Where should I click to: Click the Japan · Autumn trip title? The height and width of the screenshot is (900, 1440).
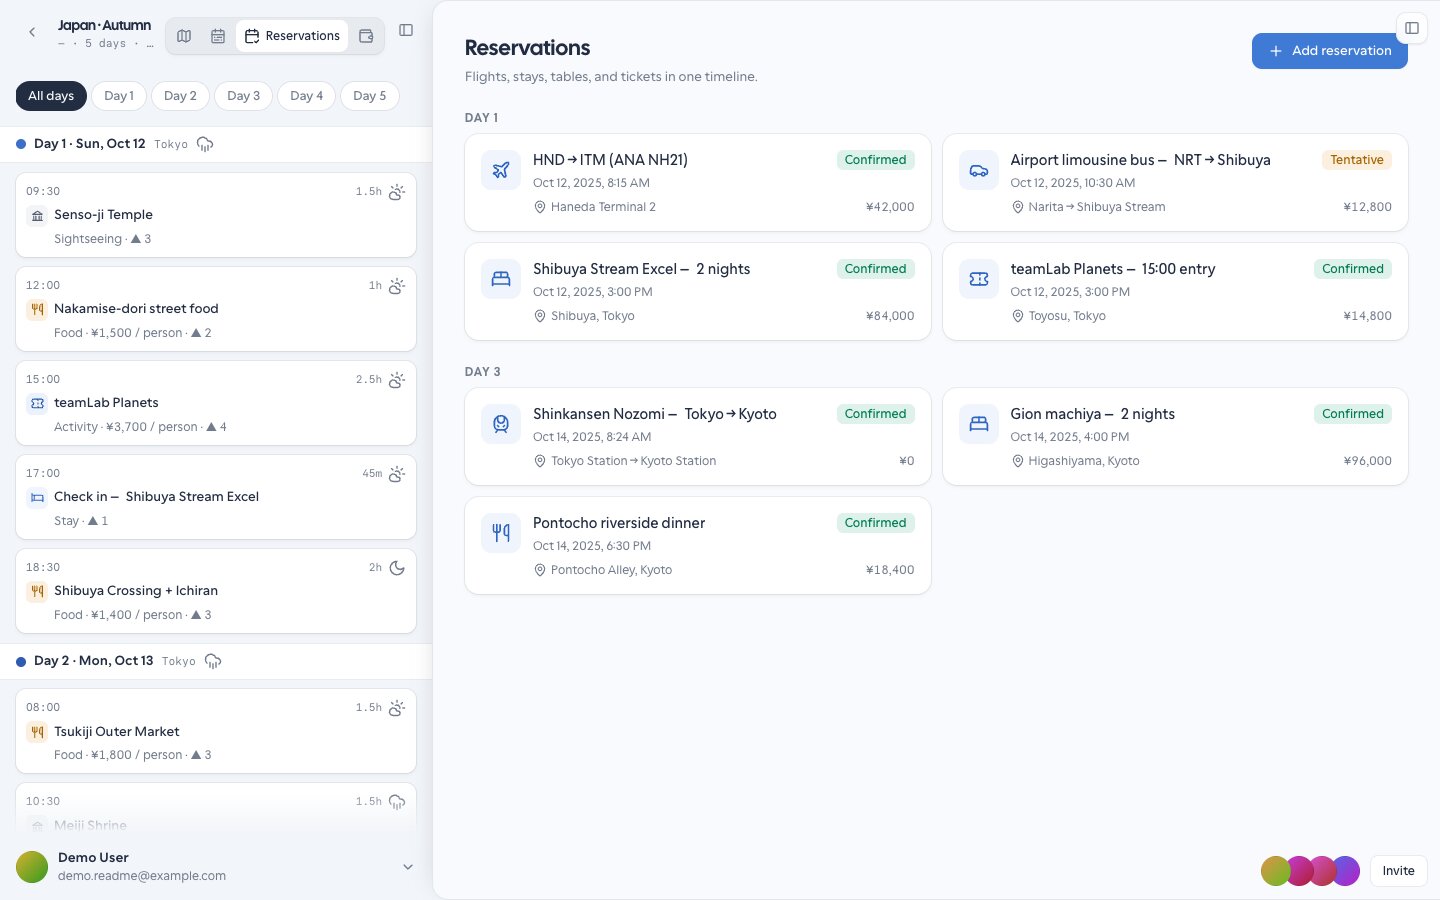point(104,26)
